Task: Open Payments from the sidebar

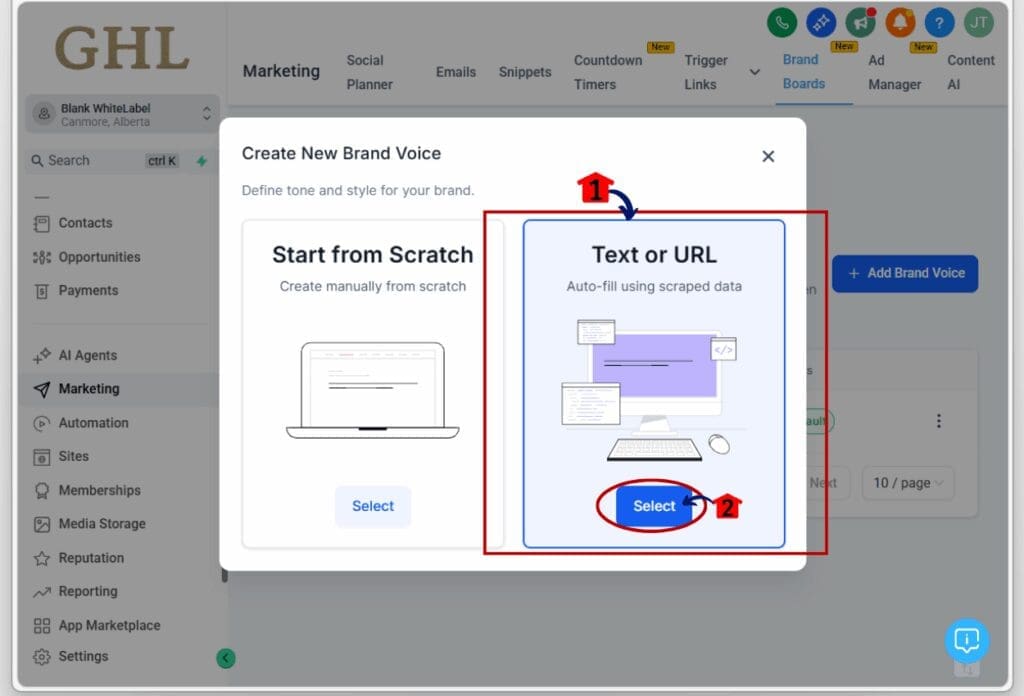Action: point(88,291)
